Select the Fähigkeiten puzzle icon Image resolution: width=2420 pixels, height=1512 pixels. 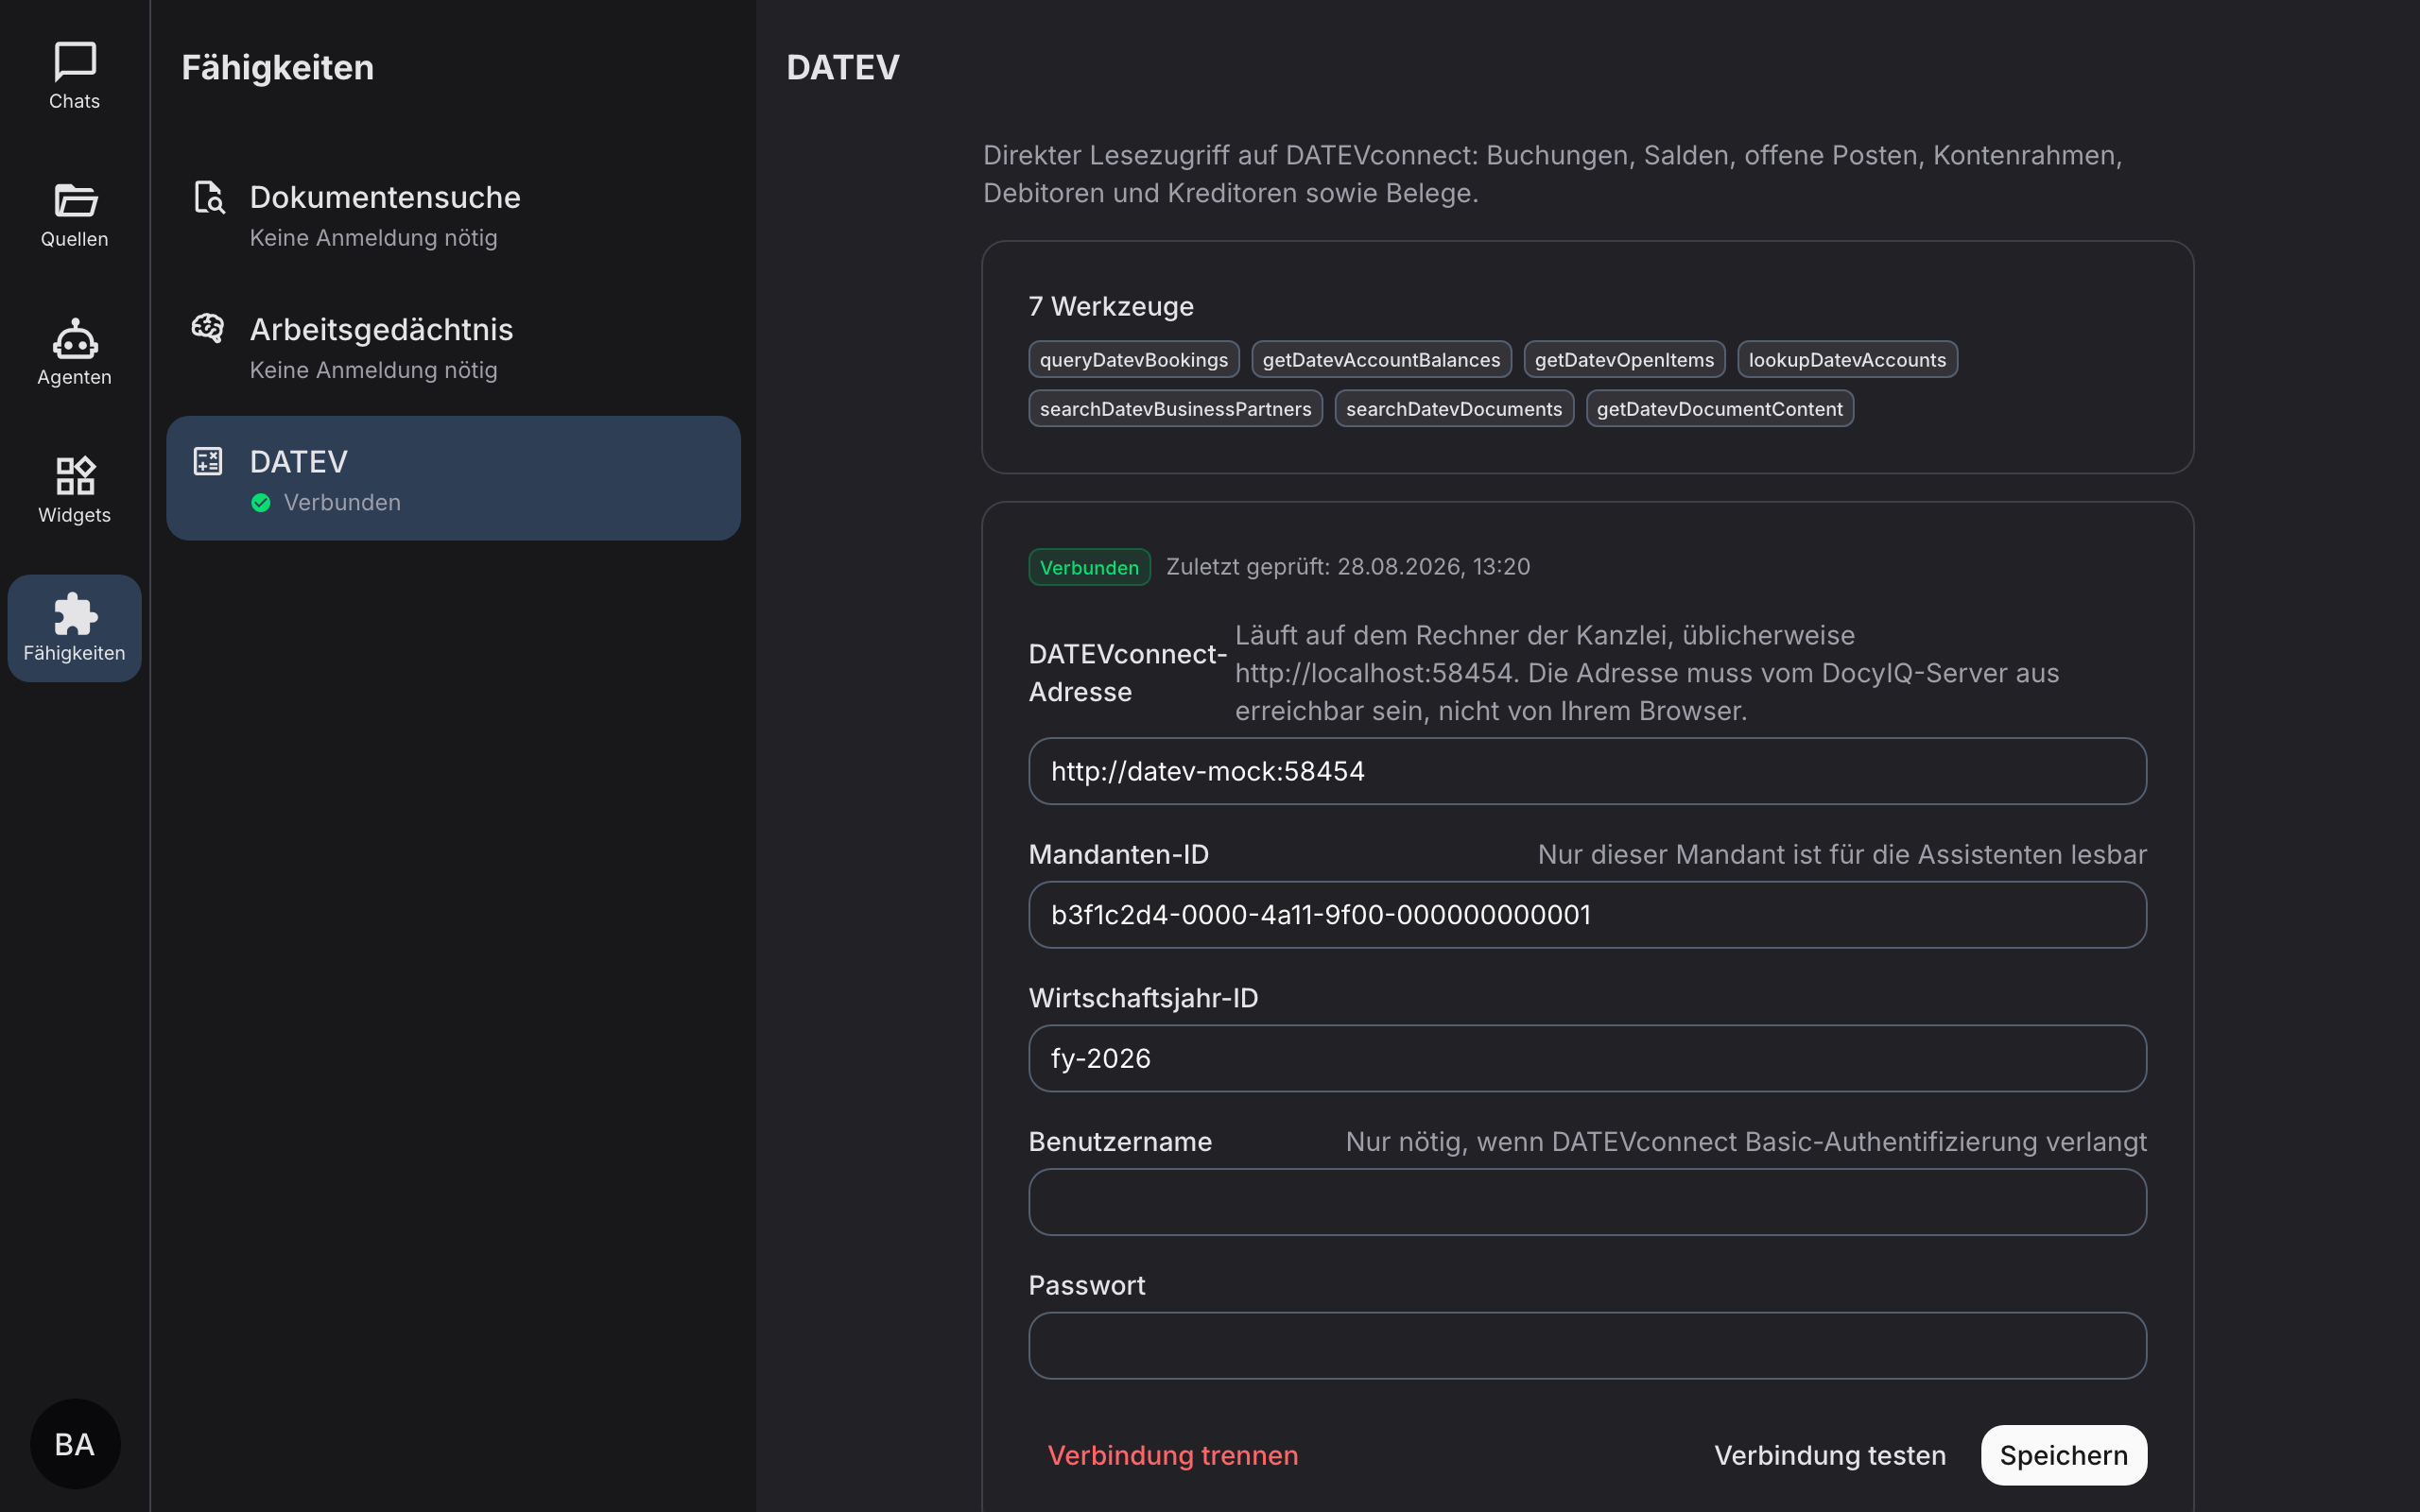(x=75, y=614)
